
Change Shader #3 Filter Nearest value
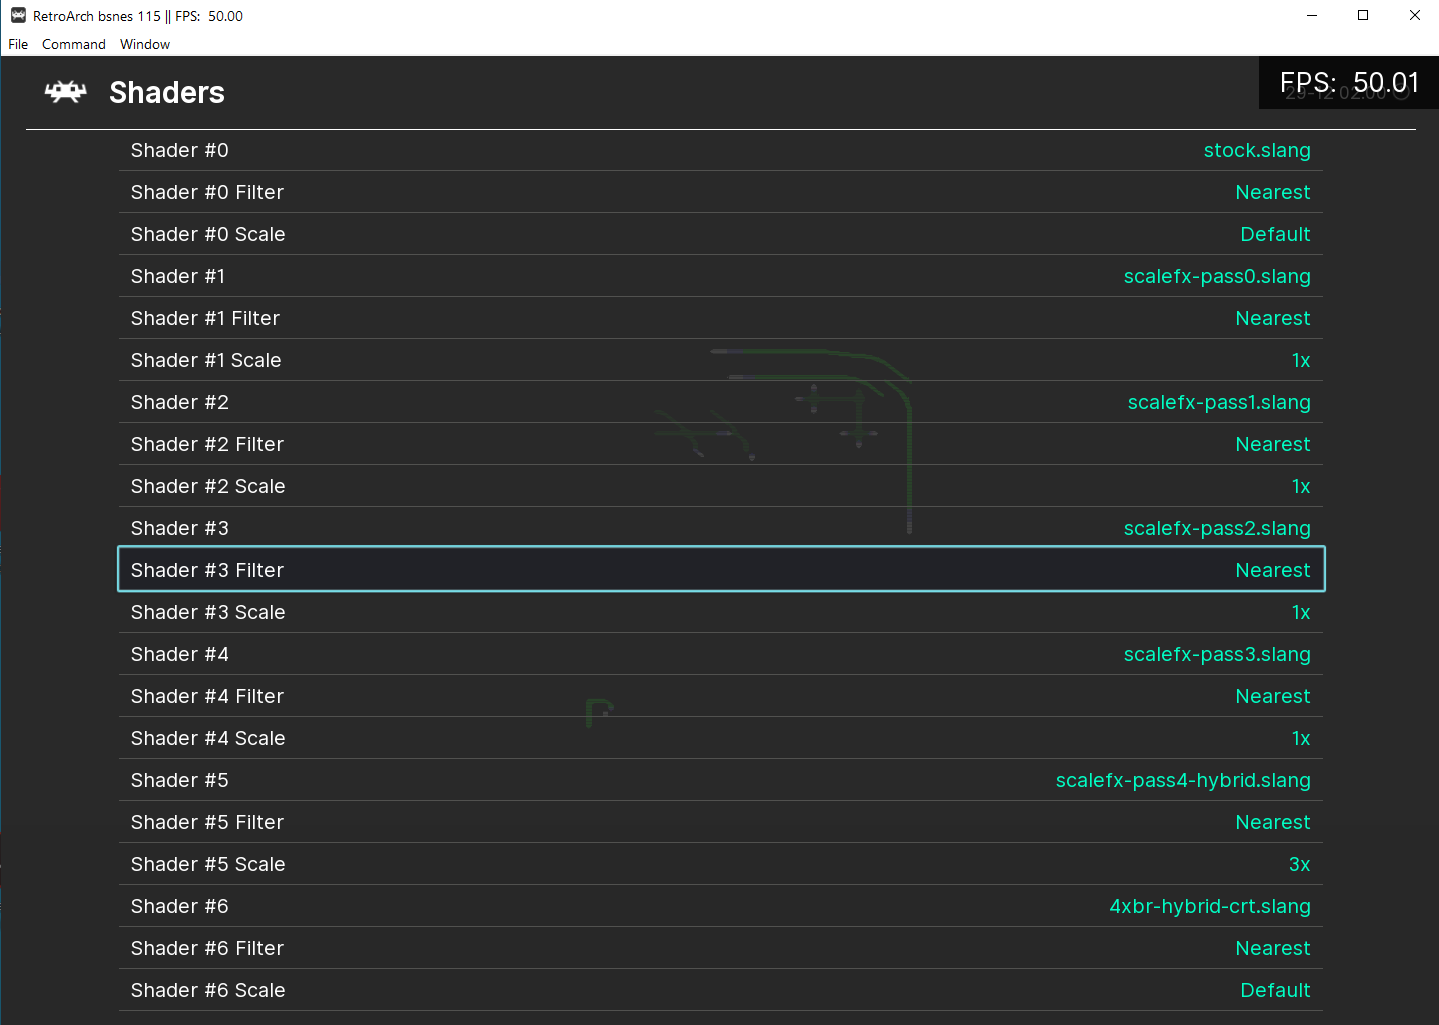click(x=1272, y=570)
